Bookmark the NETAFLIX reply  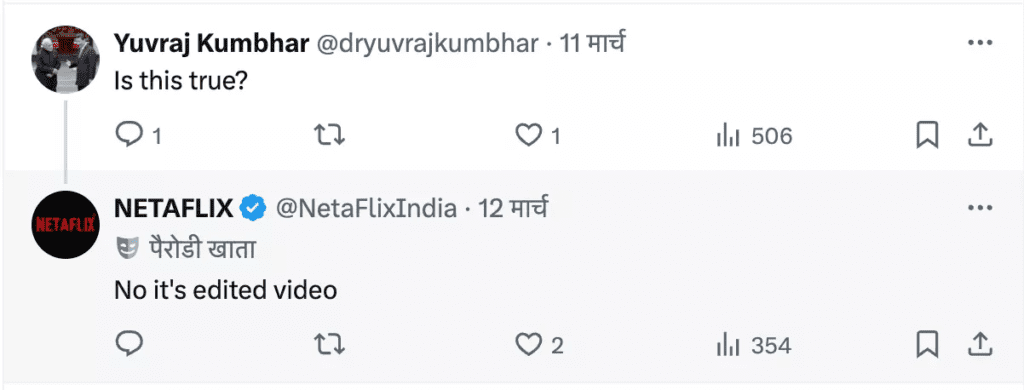[x=927, y=344]
